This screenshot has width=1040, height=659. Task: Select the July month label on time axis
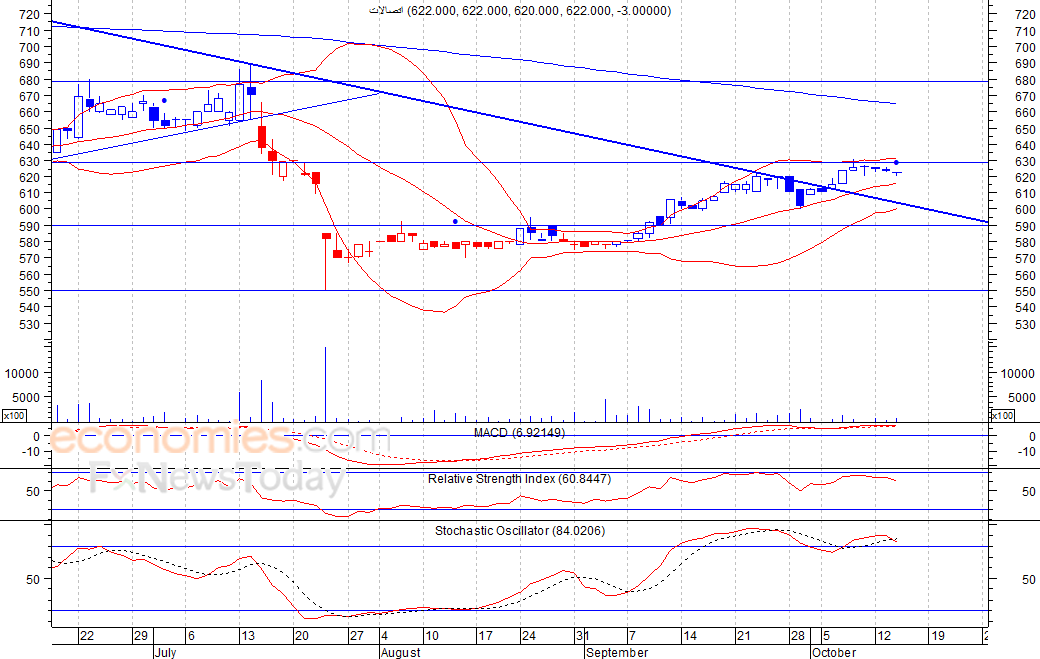click(165, 652)
